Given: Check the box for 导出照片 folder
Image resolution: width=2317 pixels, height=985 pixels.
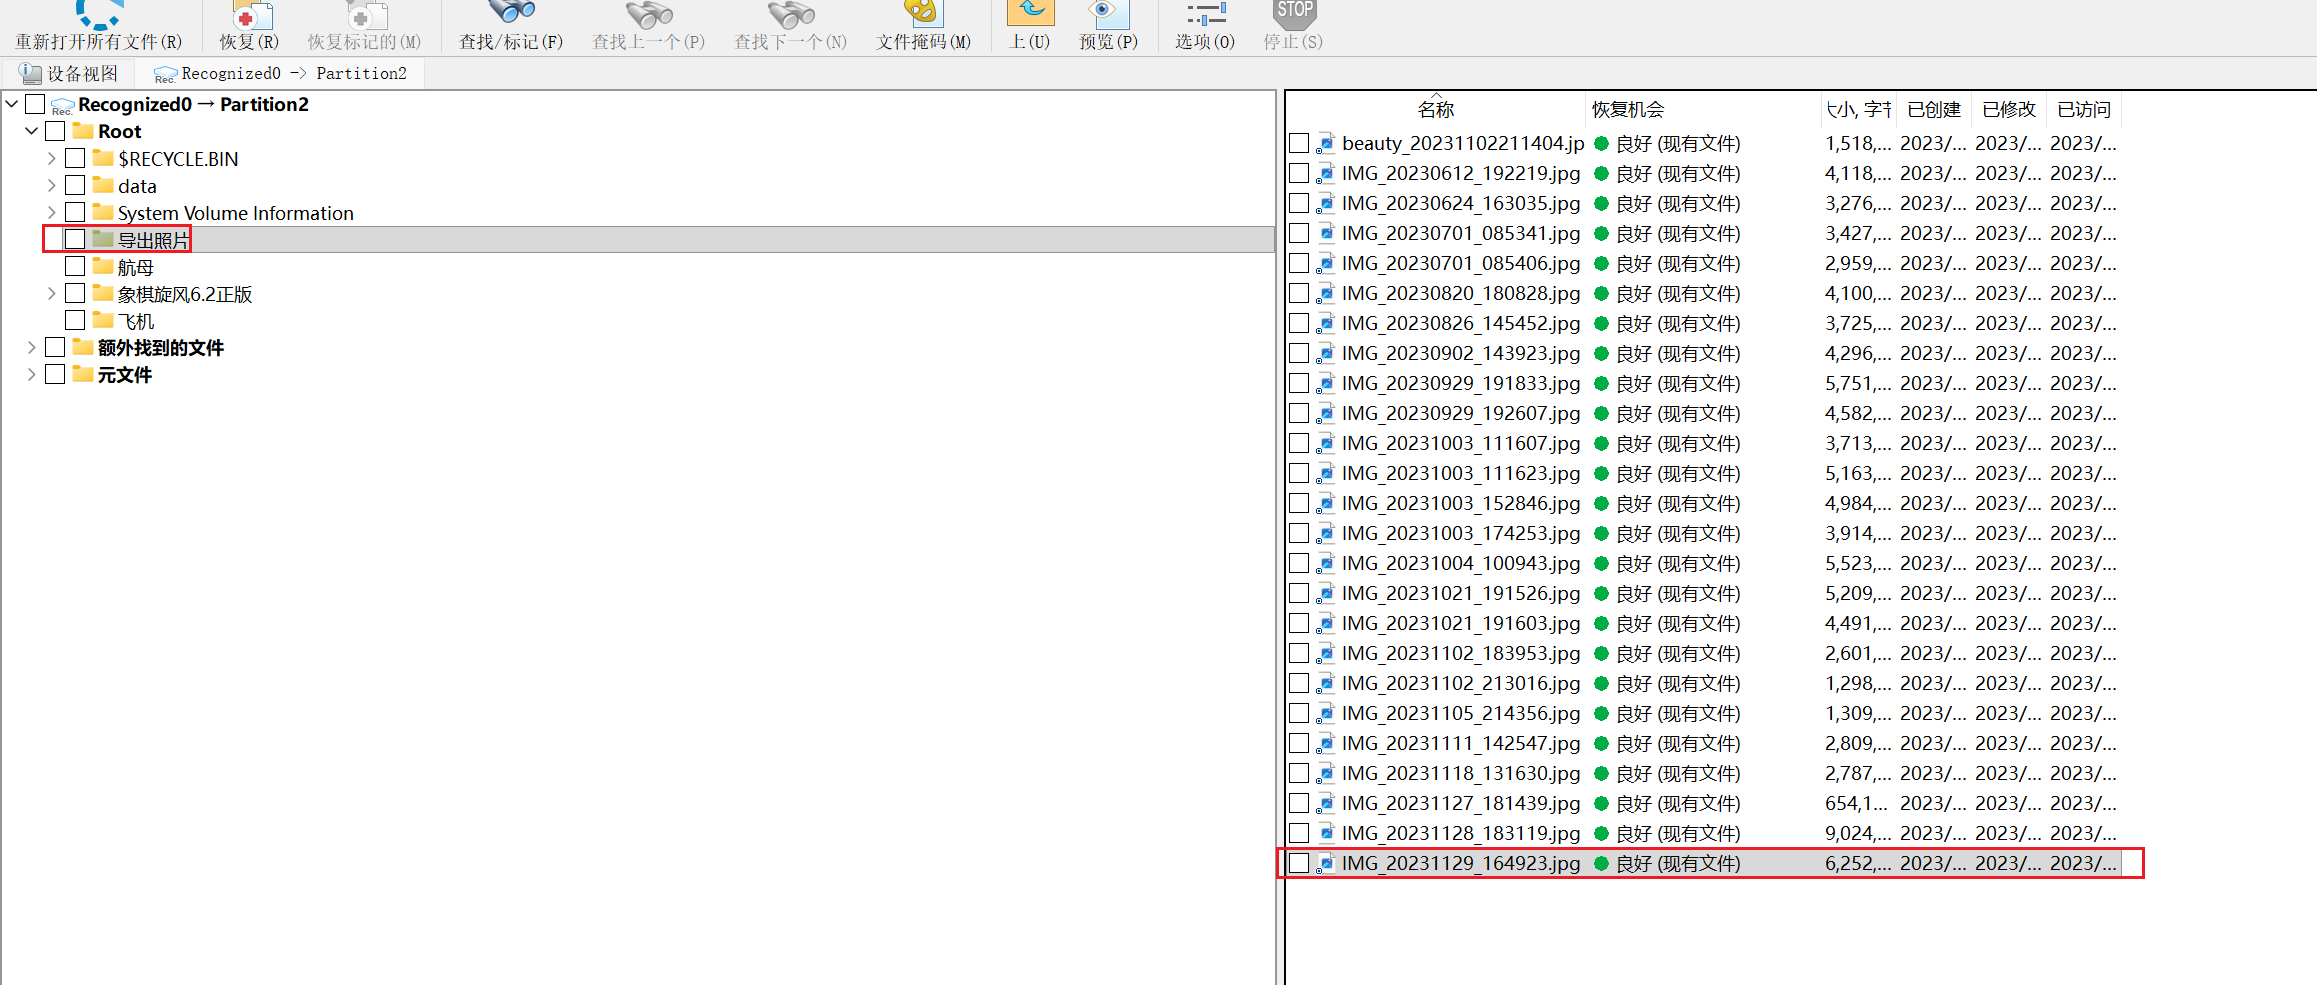Looking at the screenshot, I should 75,239.
